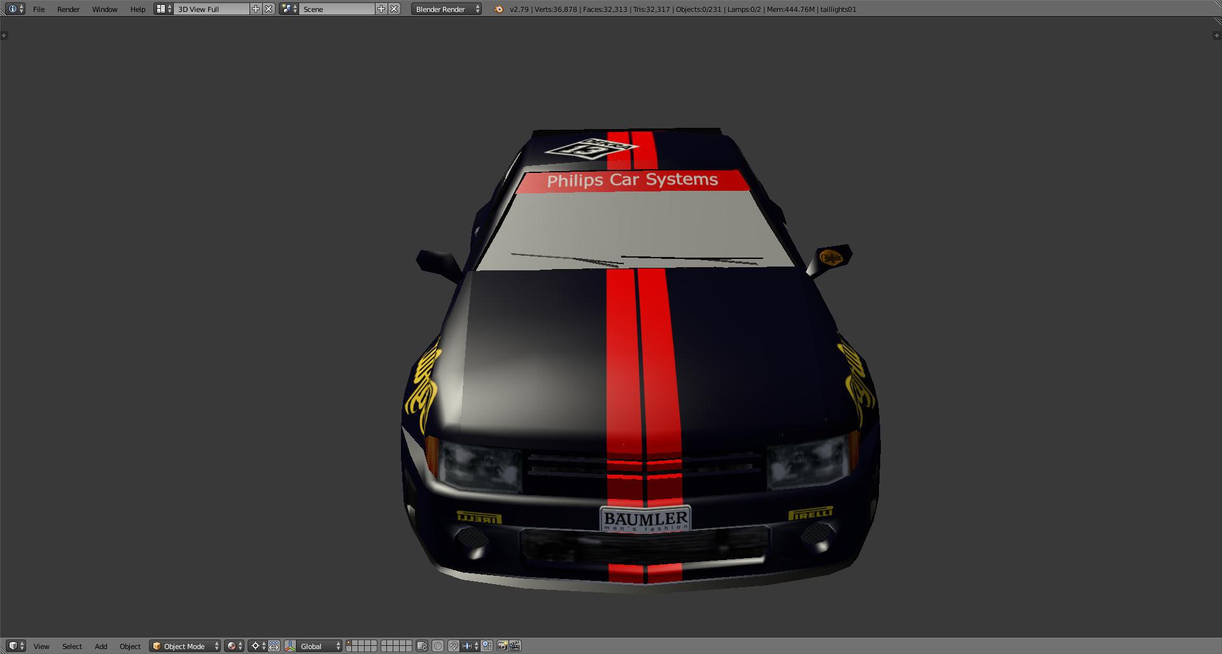Open the 3D View editor type selector
1222x654 pixels.
(x=16, y=646)
